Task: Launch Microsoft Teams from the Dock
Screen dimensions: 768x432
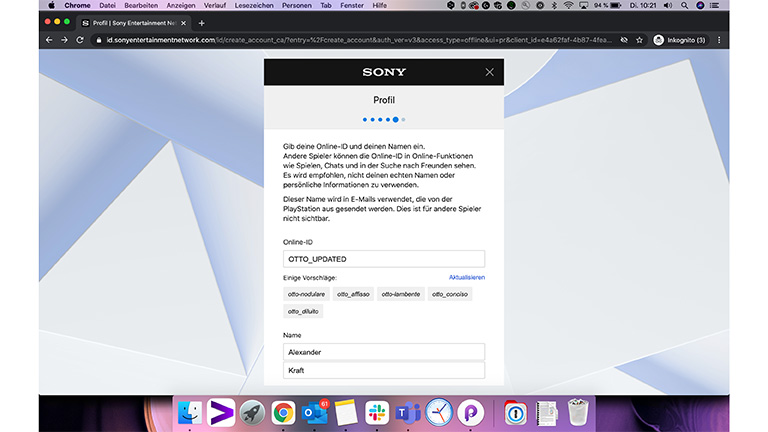Action: [x=408, y=411]
